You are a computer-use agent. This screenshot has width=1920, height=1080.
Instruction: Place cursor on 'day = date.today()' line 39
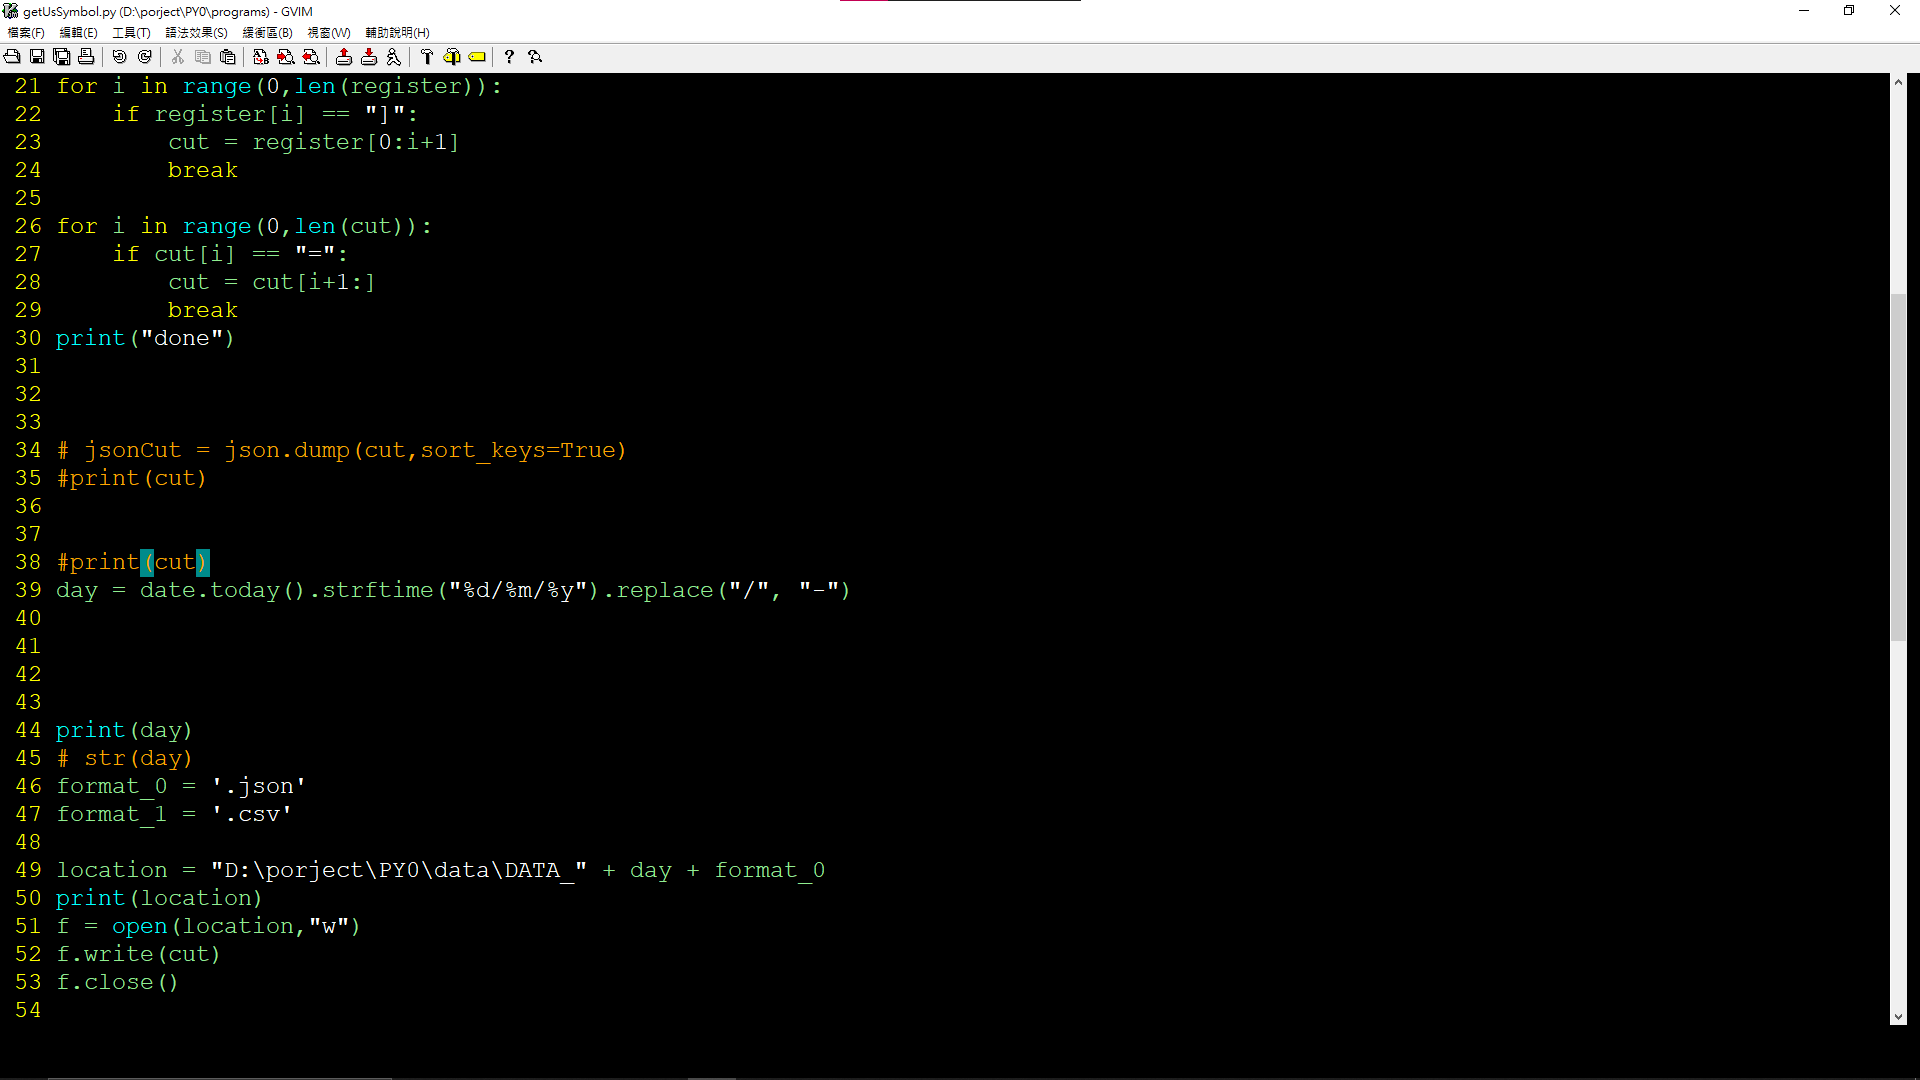click(x=453, y=591)
